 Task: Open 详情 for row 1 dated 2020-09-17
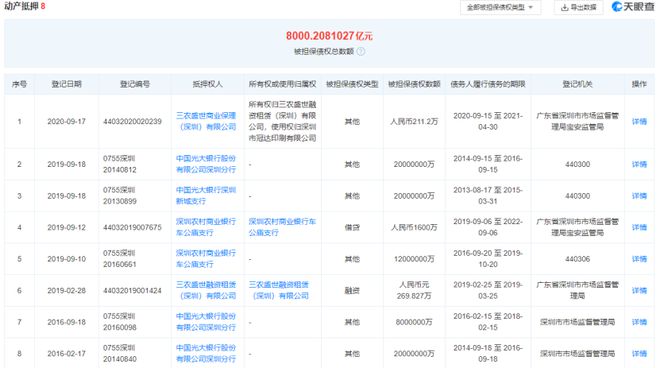[639, 122]
